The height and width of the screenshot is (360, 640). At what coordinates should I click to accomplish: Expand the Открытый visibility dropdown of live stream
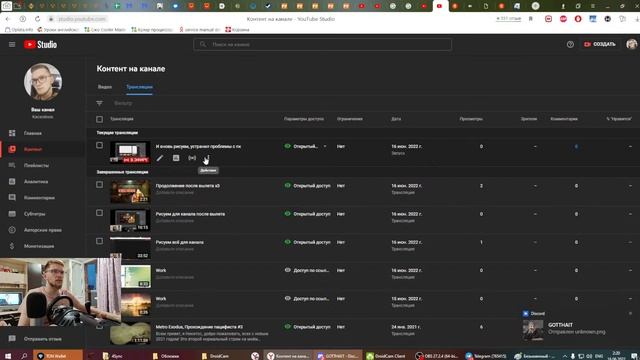tap(325, 146)
